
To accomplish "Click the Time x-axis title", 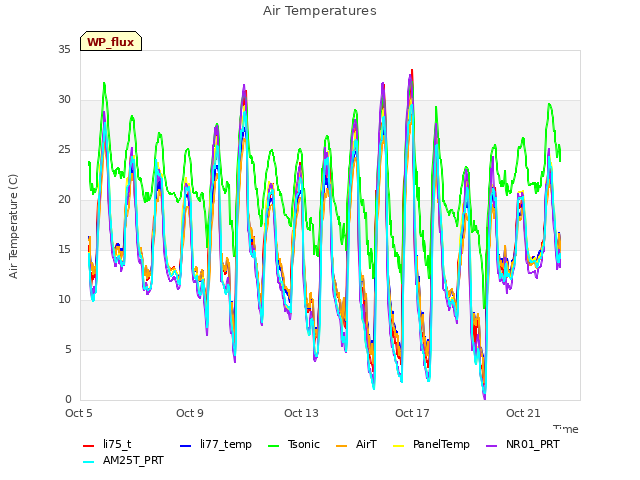I will tap(566, 429).
